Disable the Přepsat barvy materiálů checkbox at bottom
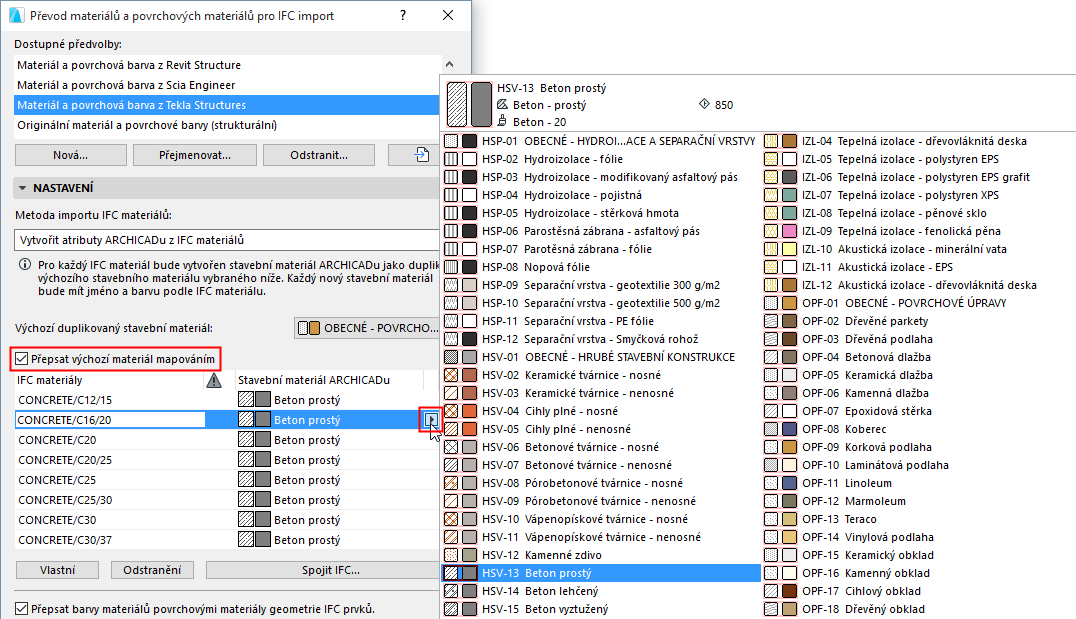The width and height of the screenshot is (1076, 619). pyautogui.click(x=22, y=606)
